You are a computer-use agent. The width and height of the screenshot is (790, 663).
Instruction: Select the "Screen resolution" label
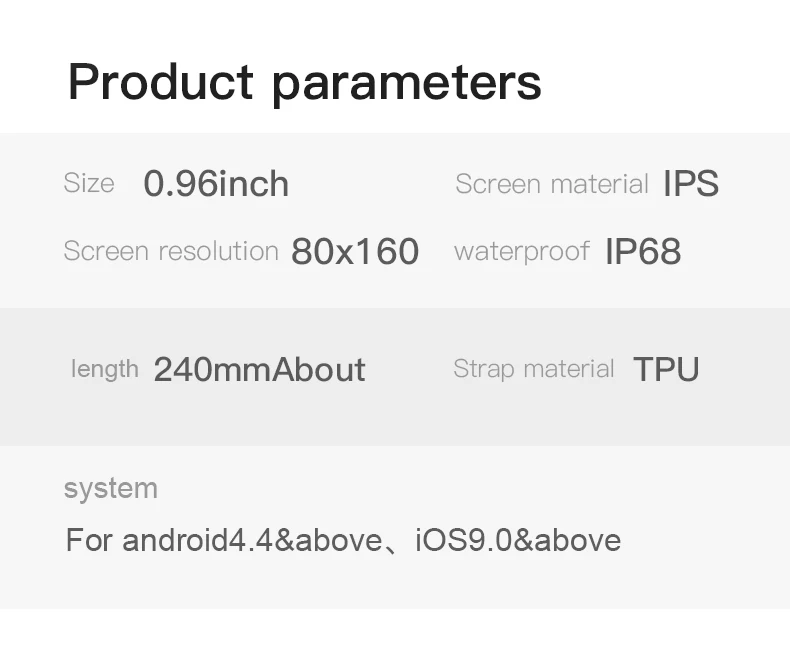170,251
